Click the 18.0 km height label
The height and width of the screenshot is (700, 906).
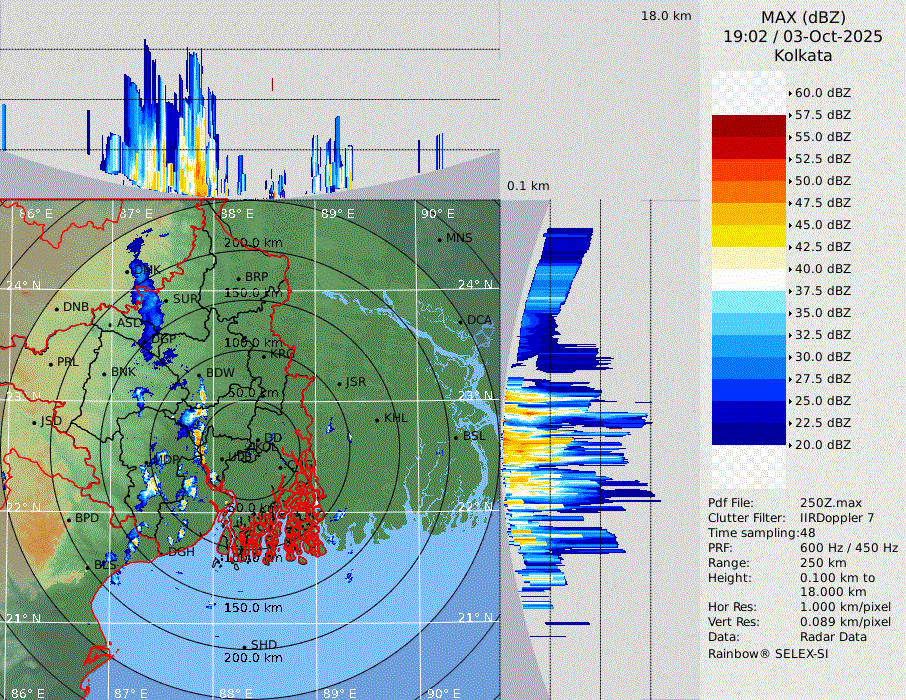666,16
